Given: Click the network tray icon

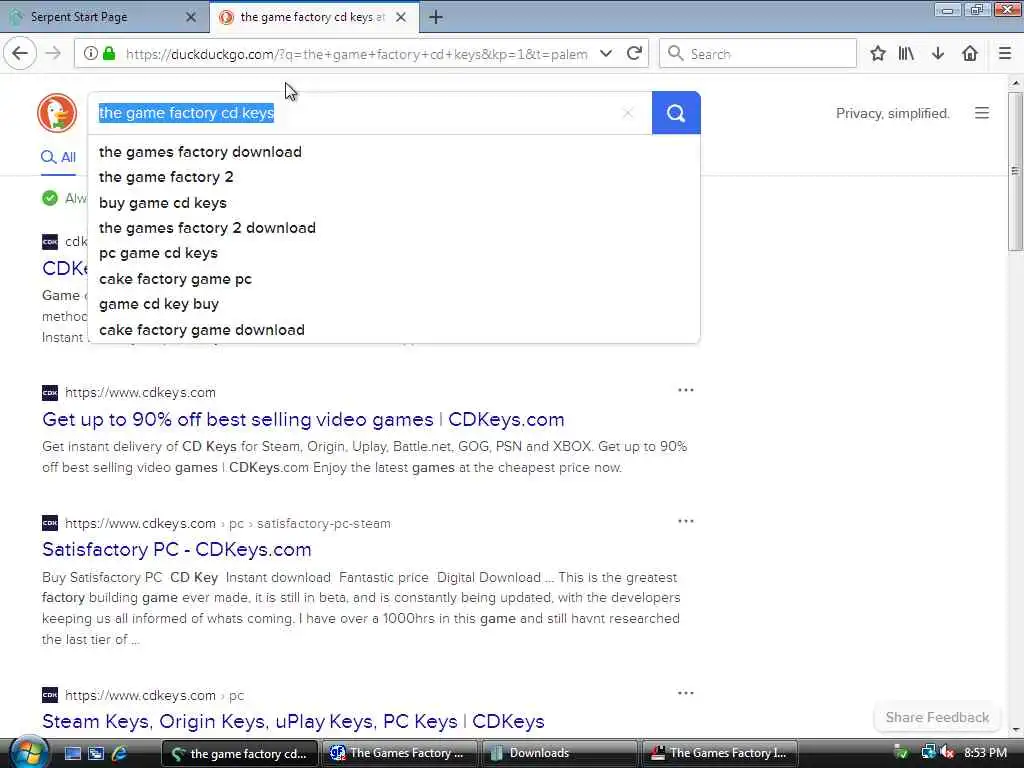Looking at the screenshot, I should (x=928, y=753).
